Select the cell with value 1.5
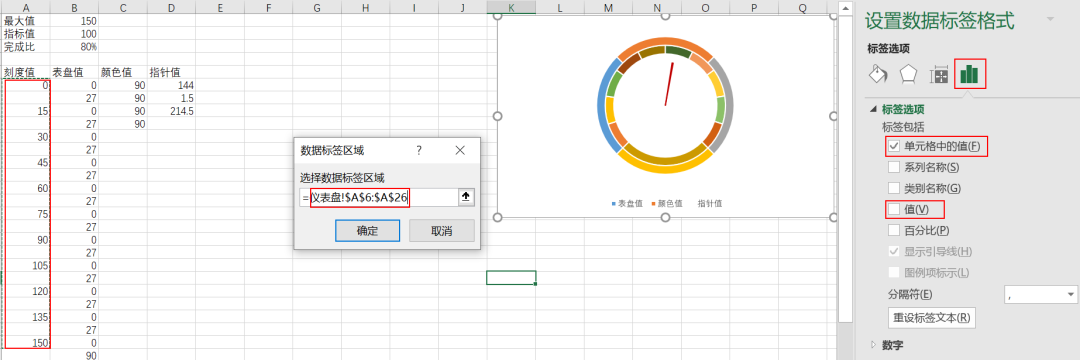This screenshot has width=1080, height=360. (172, 98)
